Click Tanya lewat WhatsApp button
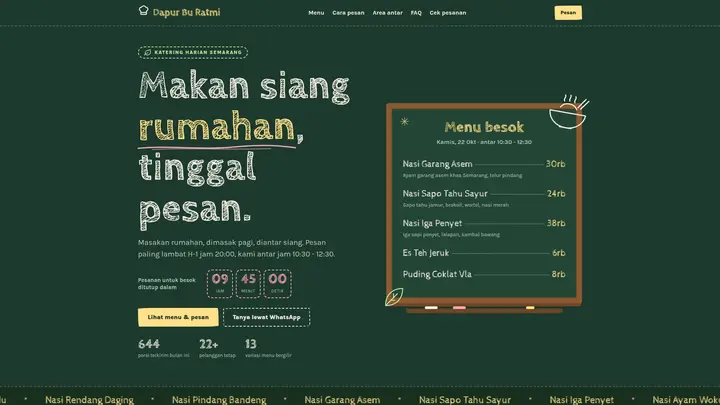 pos(266,317)
